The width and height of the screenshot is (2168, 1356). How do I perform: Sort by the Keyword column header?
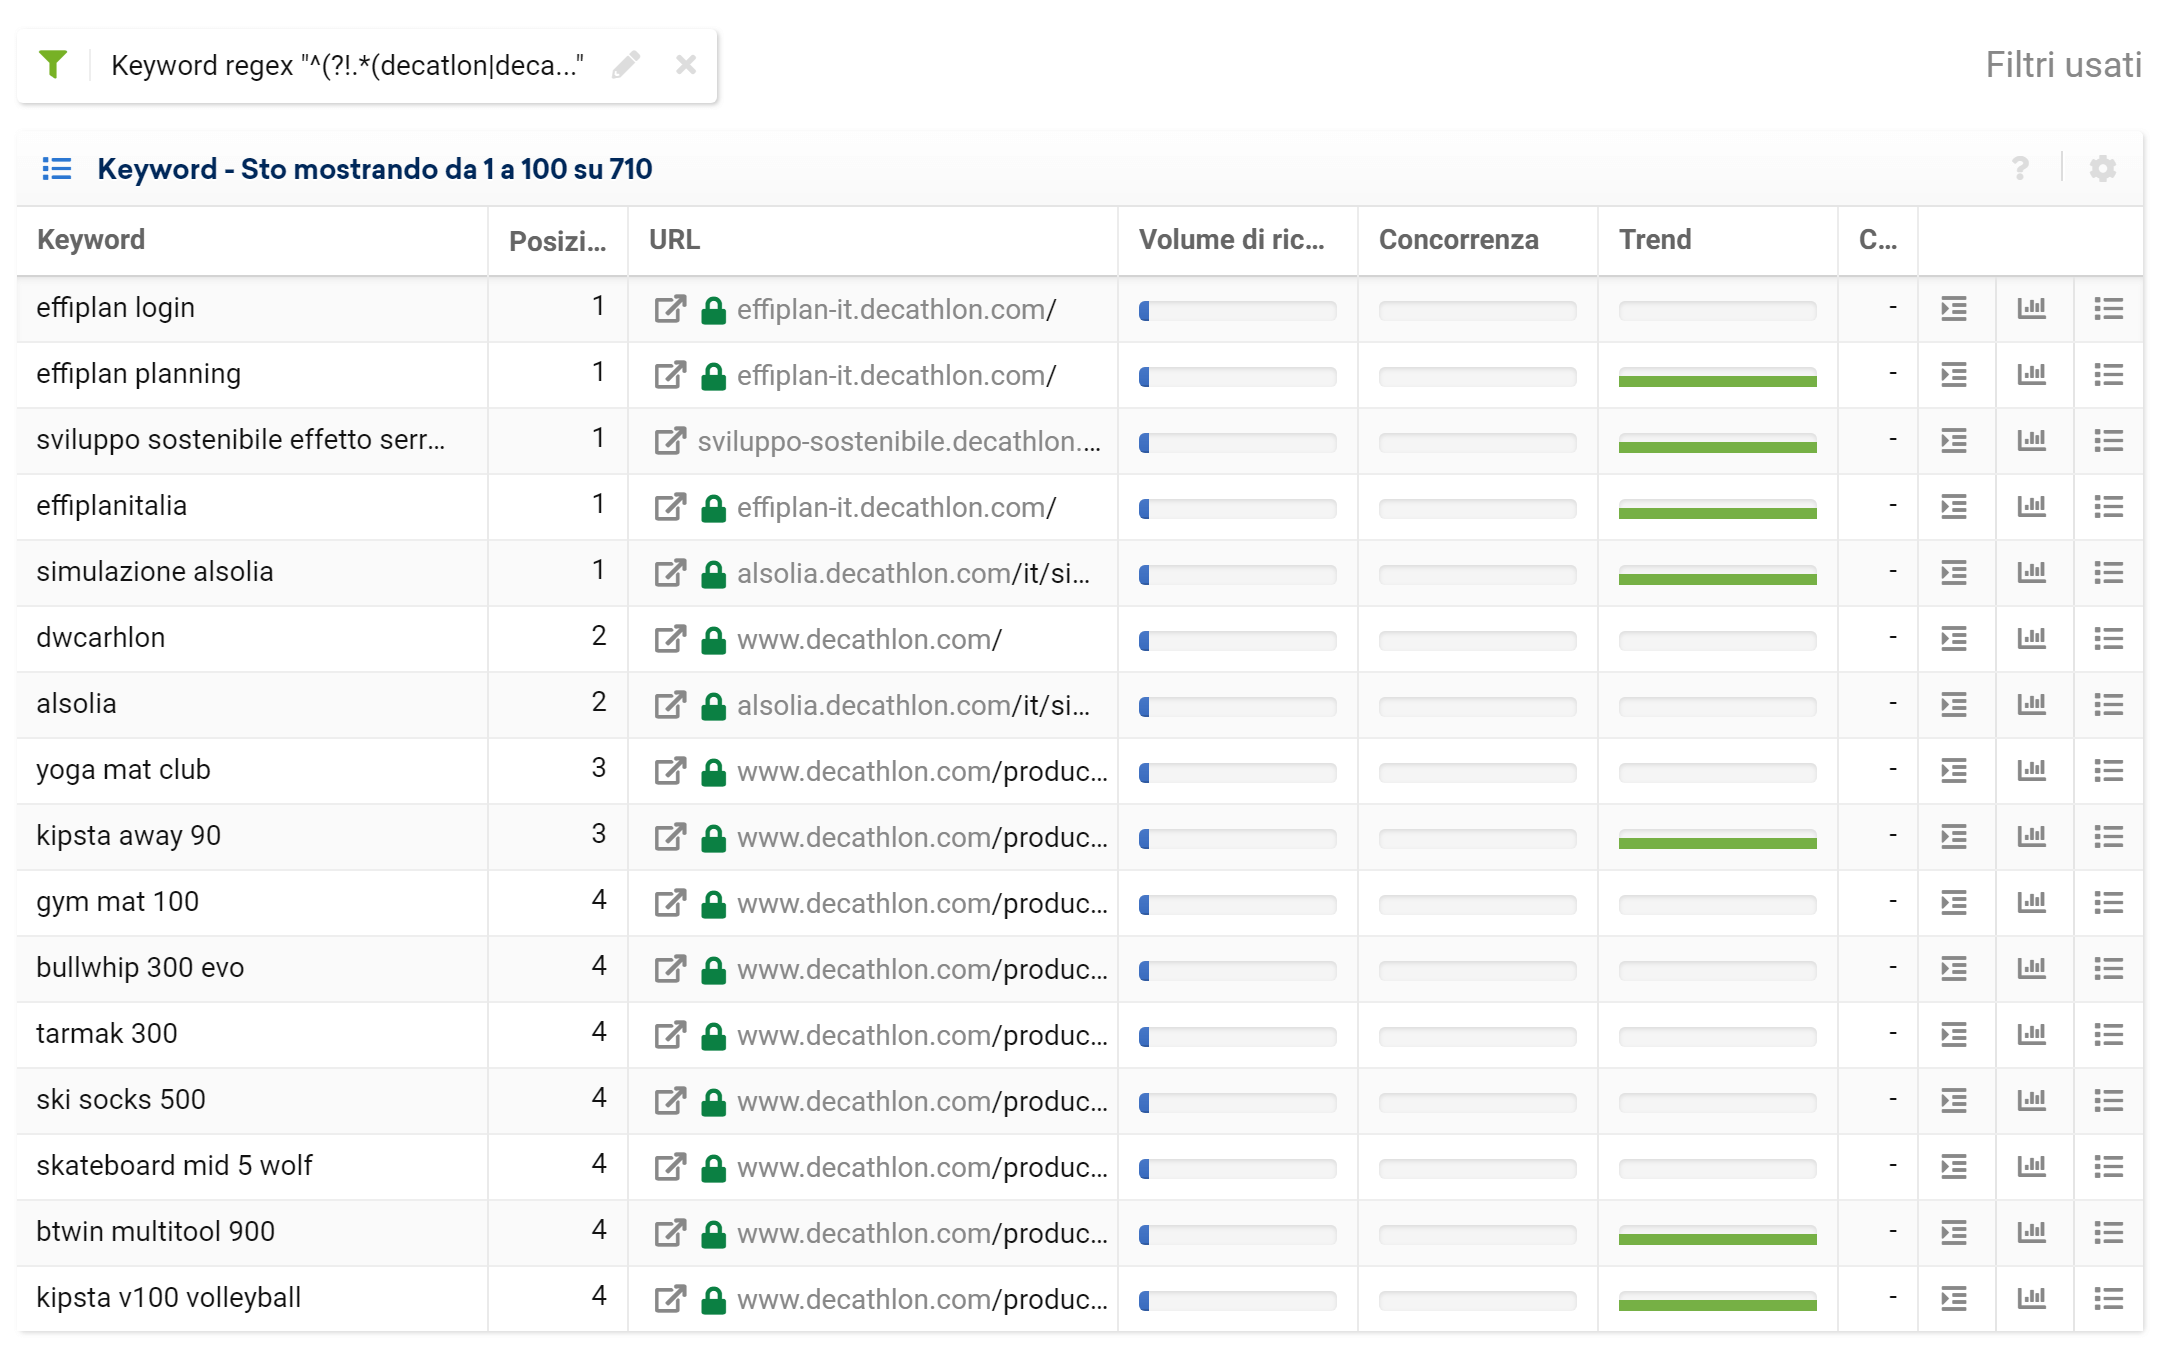click(x=91, y=240)
